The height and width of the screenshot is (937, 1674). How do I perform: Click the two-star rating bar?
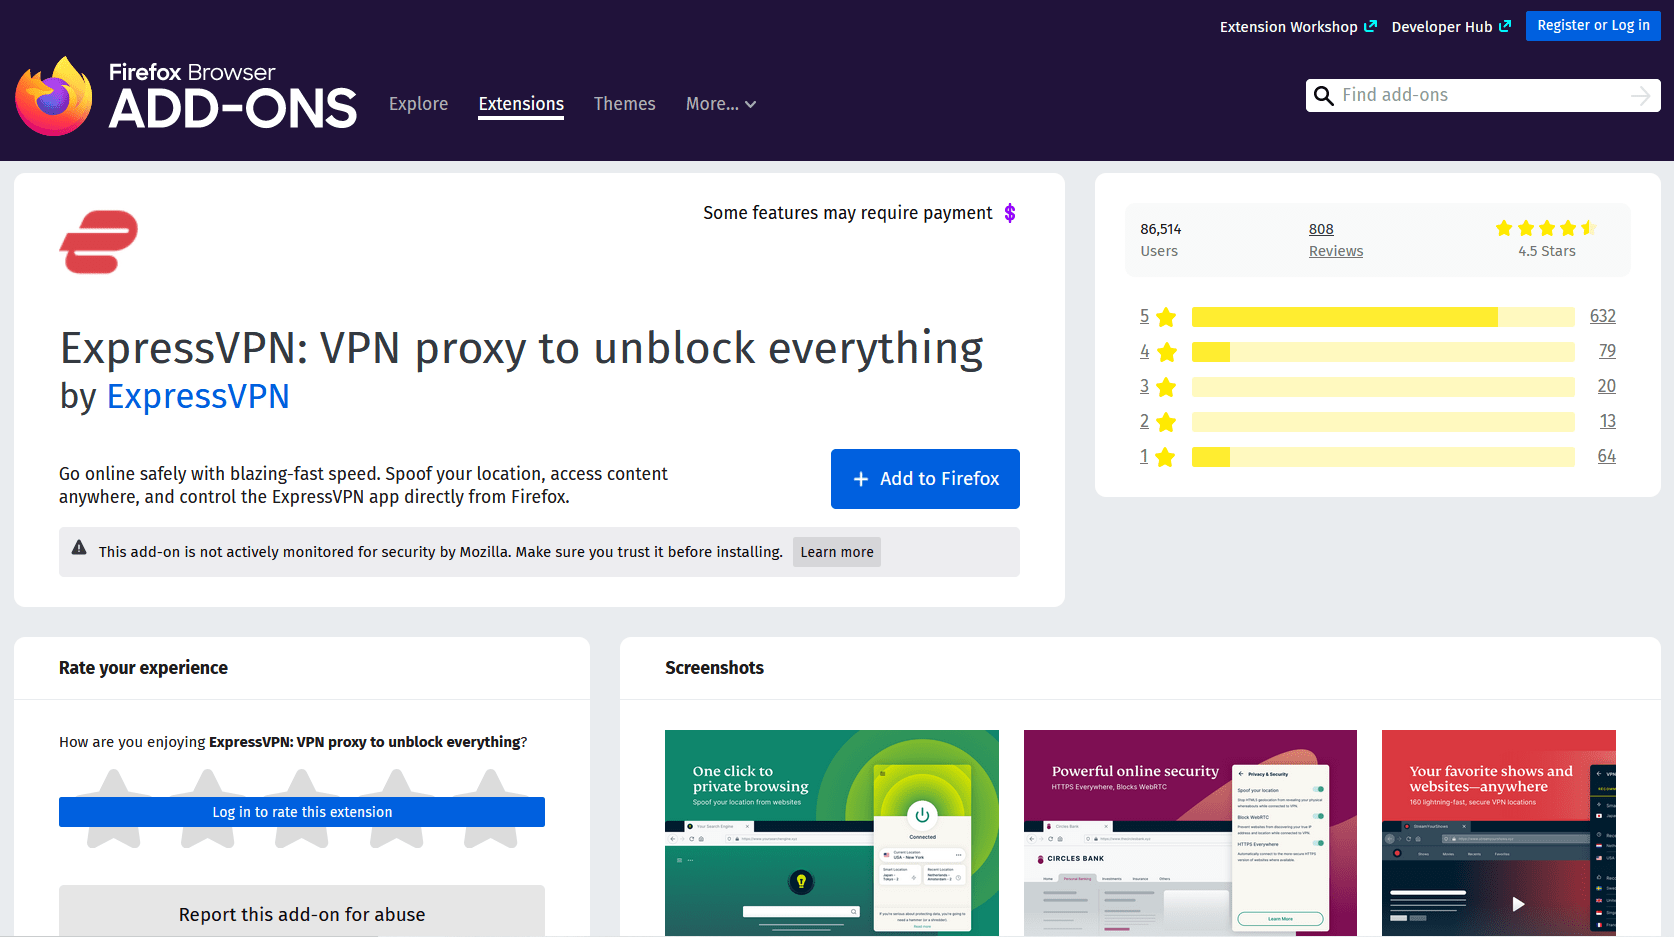pos(1383,422)
